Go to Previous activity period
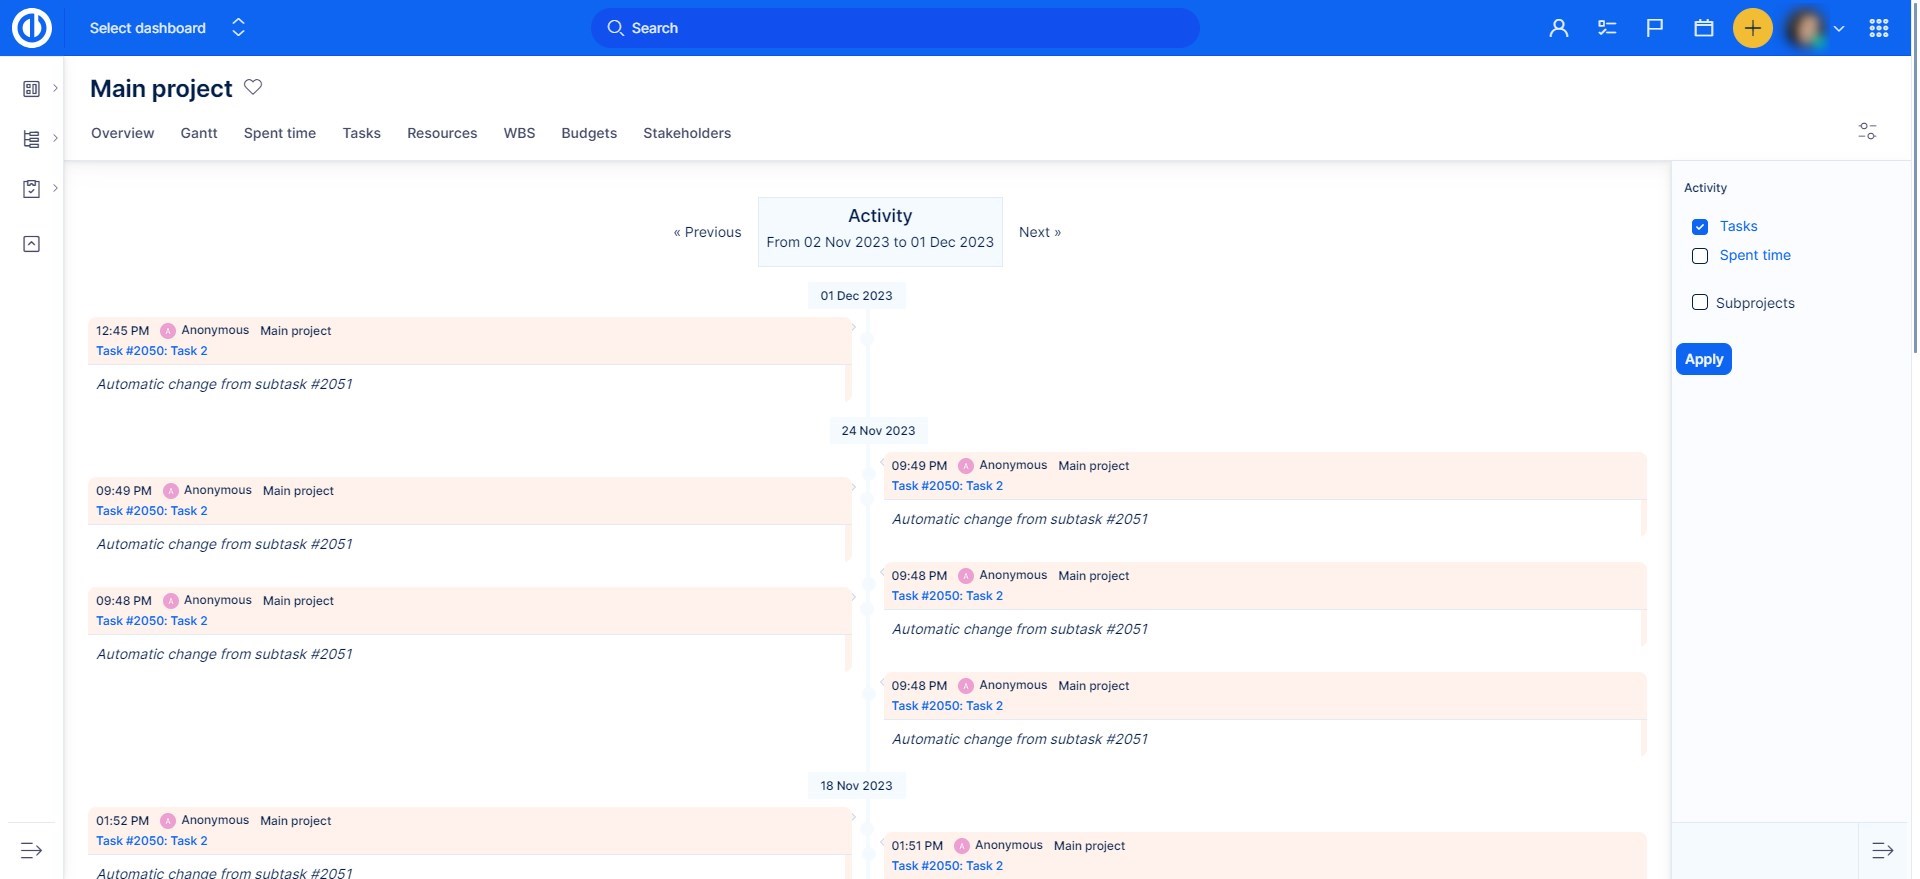This screenshot has width=1920, height=879. point(707,232)
